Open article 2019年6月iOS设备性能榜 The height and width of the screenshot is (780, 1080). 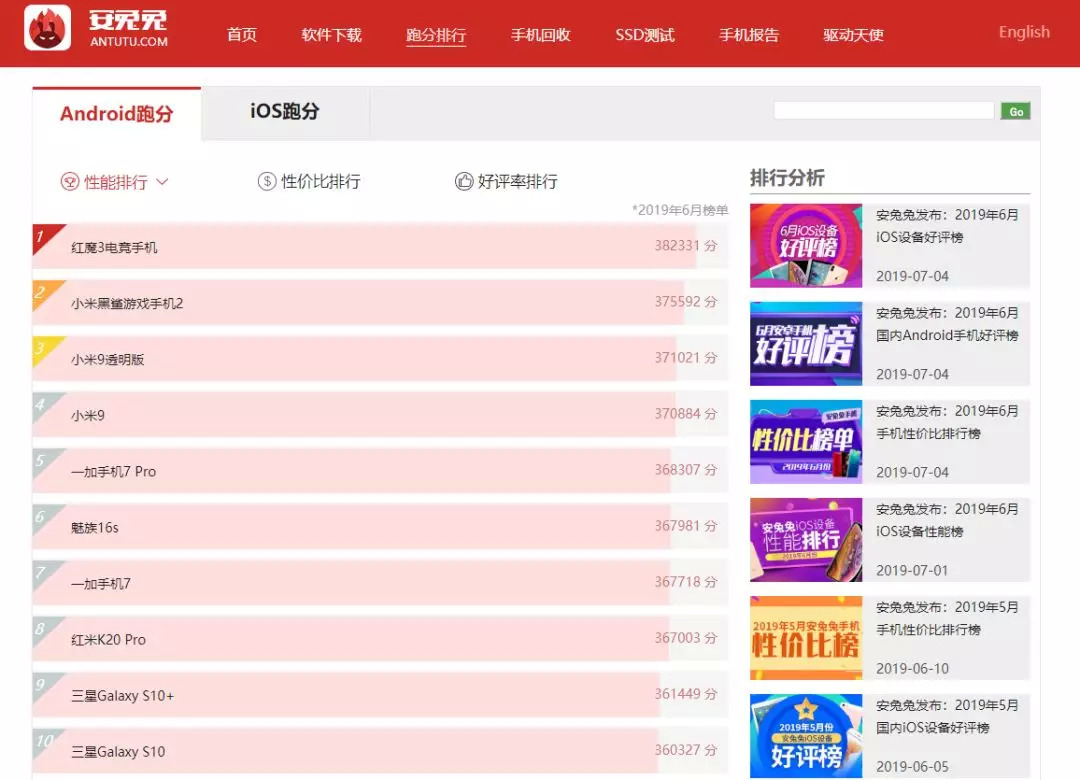947,520
